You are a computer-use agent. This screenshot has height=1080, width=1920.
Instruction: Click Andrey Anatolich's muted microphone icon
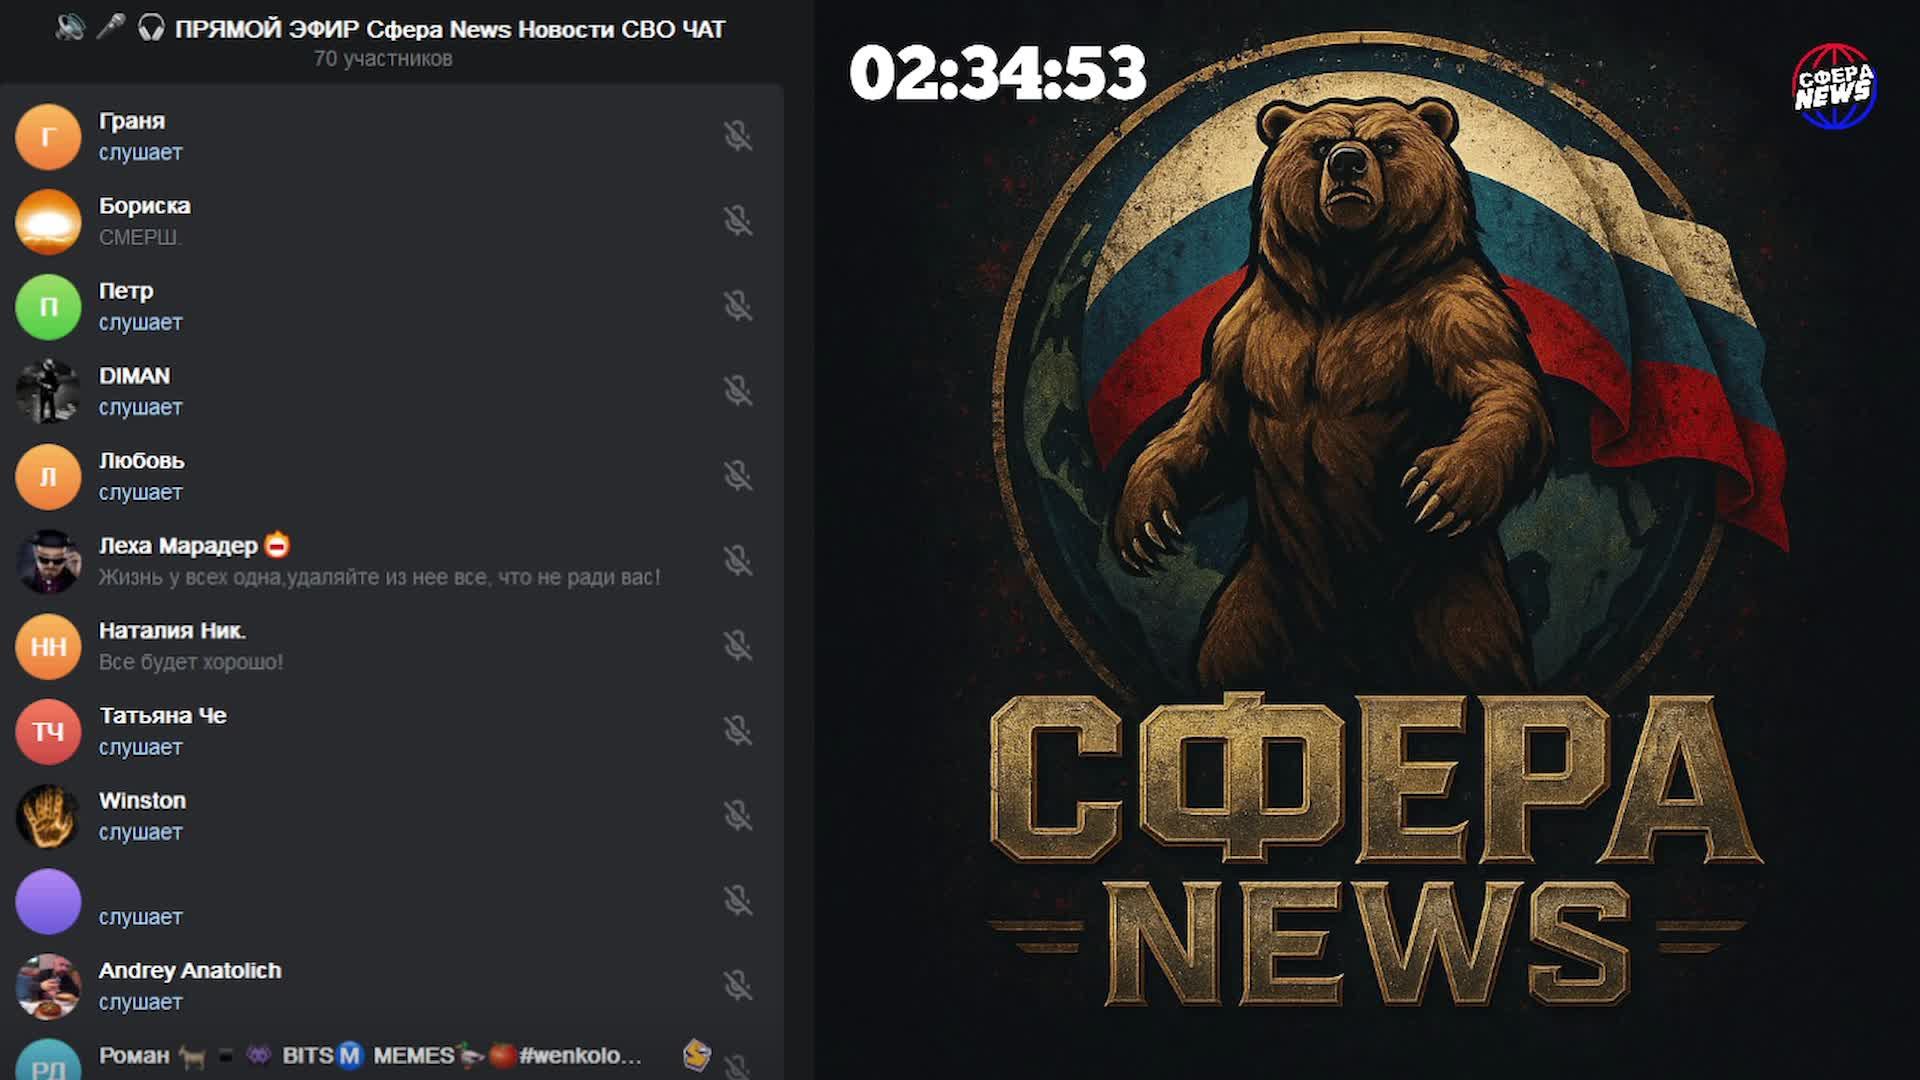[738, 986]
